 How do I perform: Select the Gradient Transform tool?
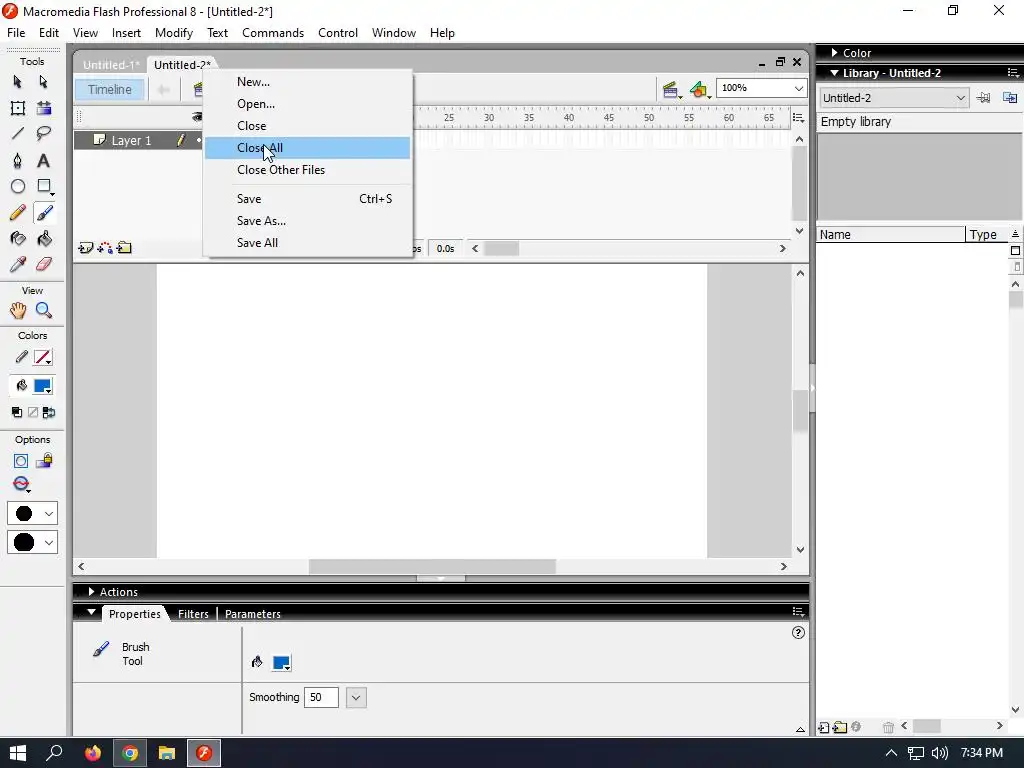pyautogui.click(x=44, y=108)
